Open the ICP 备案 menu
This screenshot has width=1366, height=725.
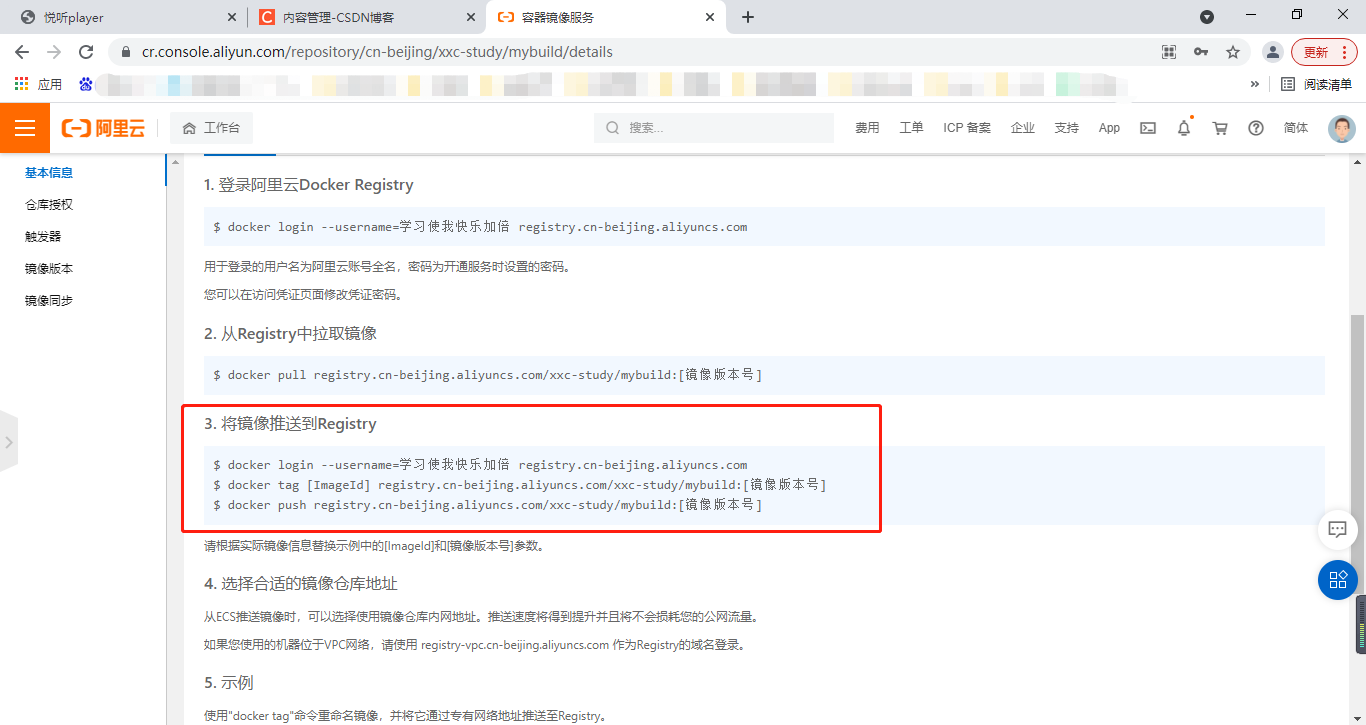(967, 128)
